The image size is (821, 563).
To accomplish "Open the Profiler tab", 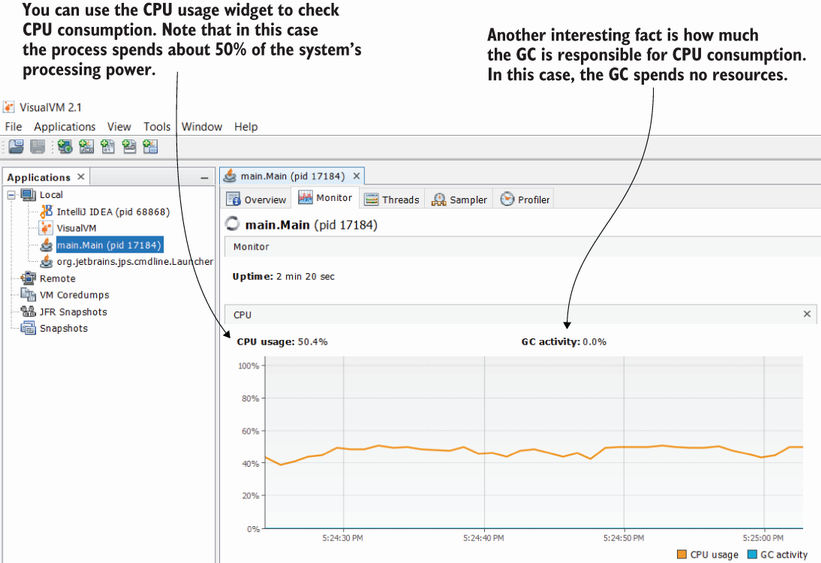I will click(525, 199).
